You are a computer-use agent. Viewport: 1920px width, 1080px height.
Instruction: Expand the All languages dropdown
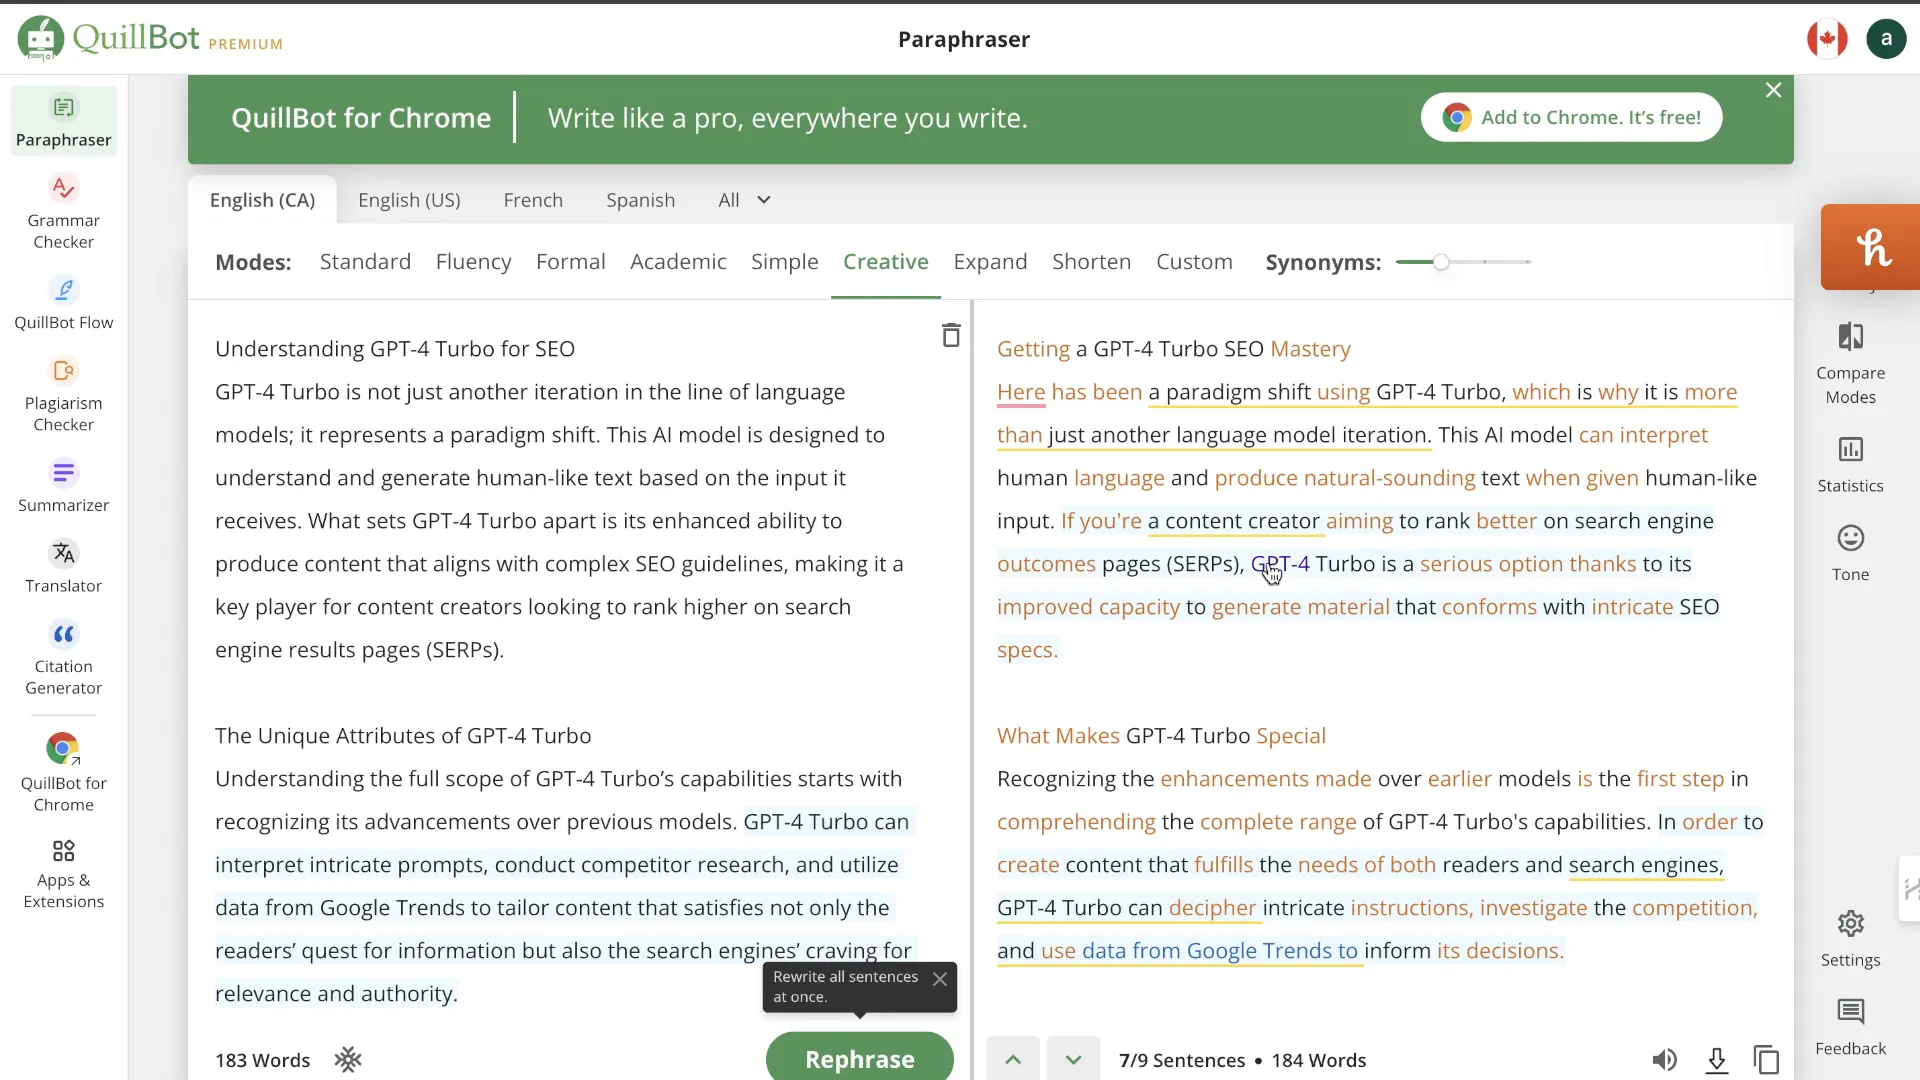point(744,200)
